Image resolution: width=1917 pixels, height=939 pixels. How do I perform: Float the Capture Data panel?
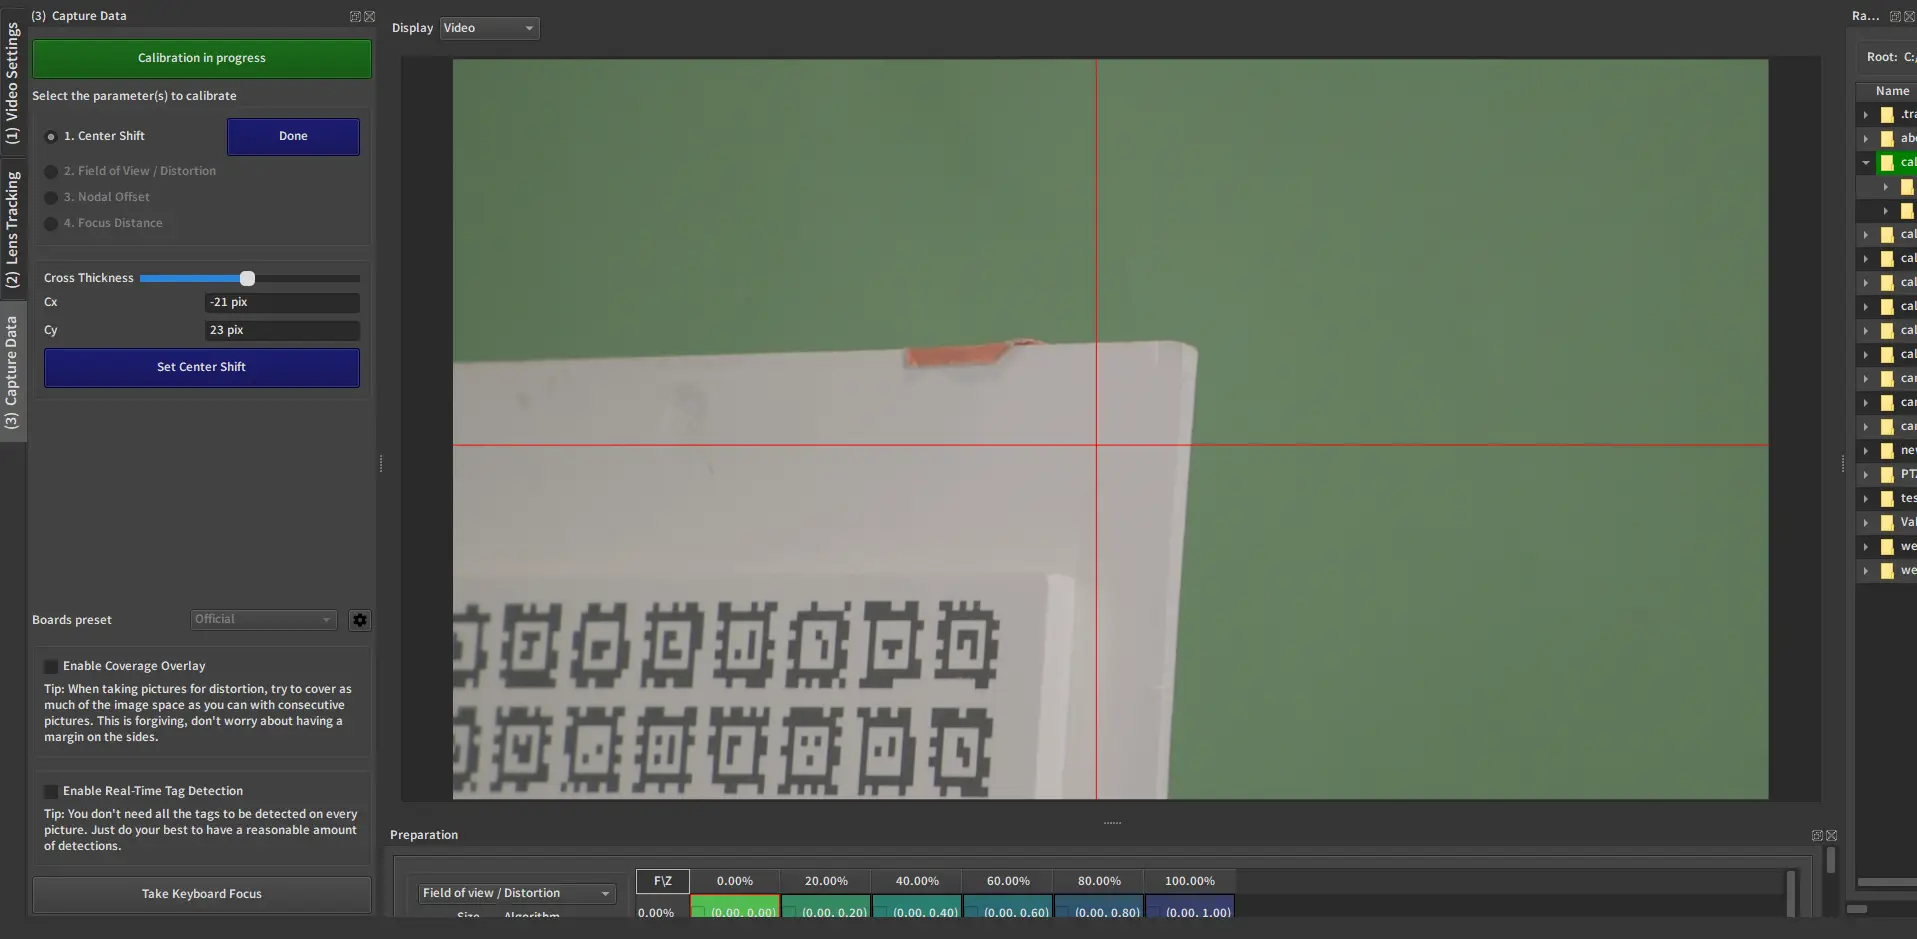[355, 16]
